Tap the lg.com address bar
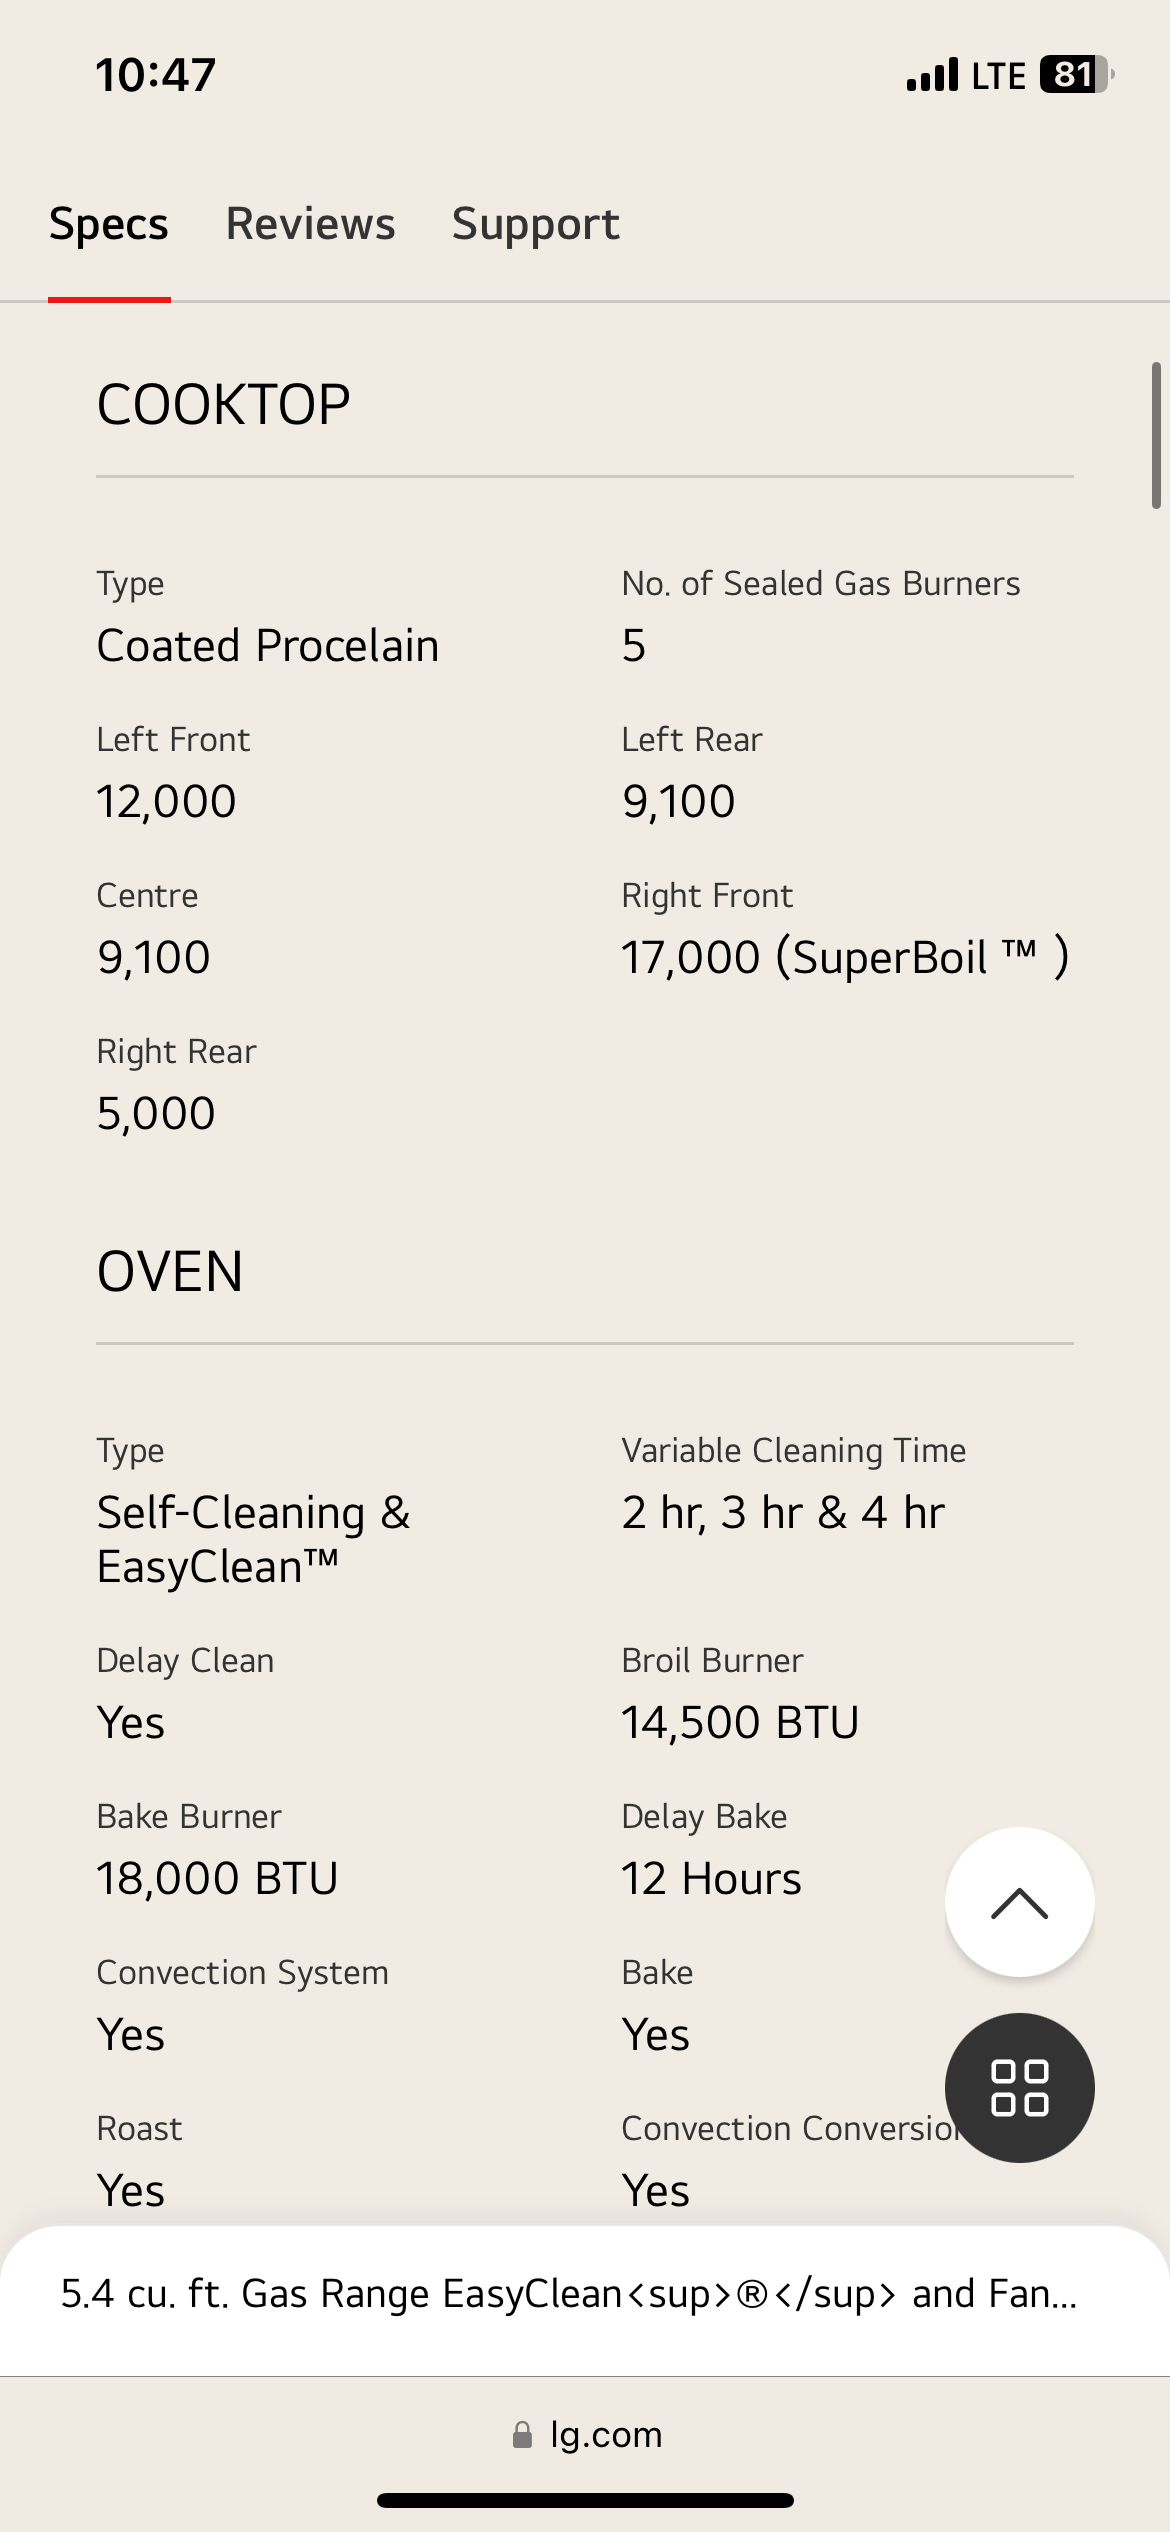 click(x=606, y=2435)
